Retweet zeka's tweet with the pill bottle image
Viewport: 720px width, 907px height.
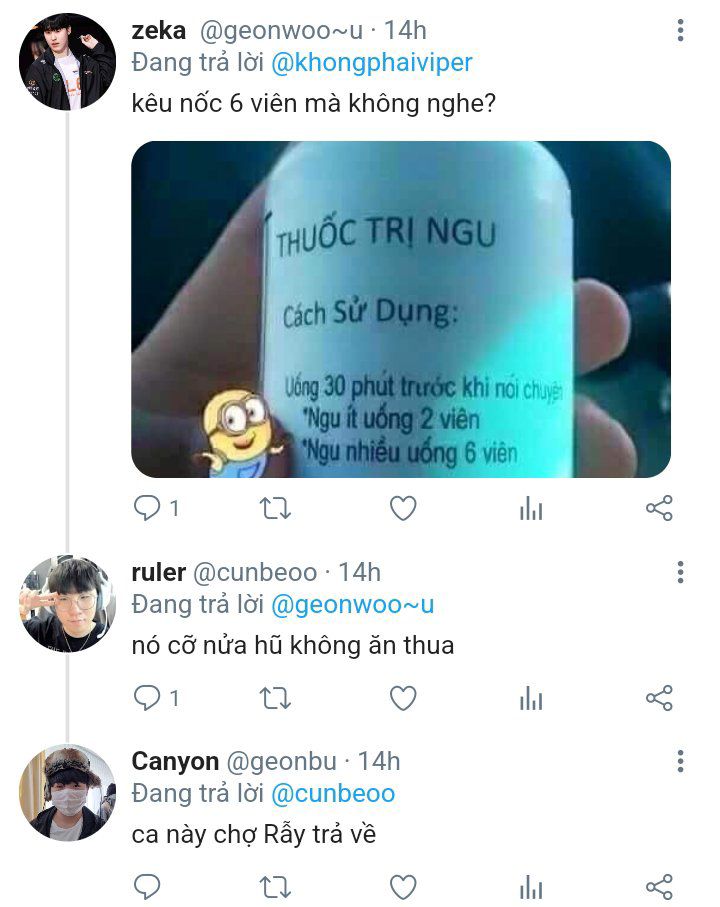click(275, 509)
